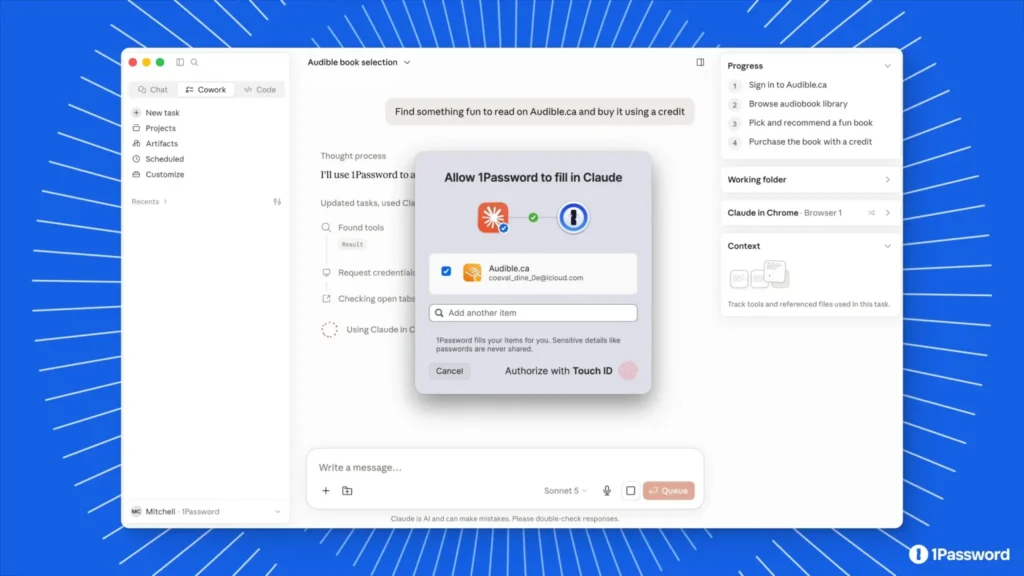This screenshot has height=576, width=1024.
Task: Open Scheduled in sidebar
Action: point(158,159)
